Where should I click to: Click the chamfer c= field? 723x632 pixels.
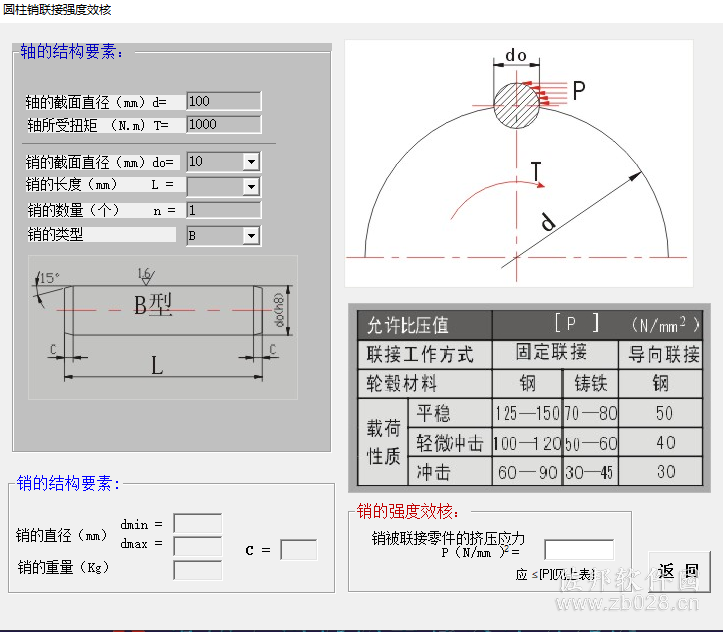tap(299, 550)
